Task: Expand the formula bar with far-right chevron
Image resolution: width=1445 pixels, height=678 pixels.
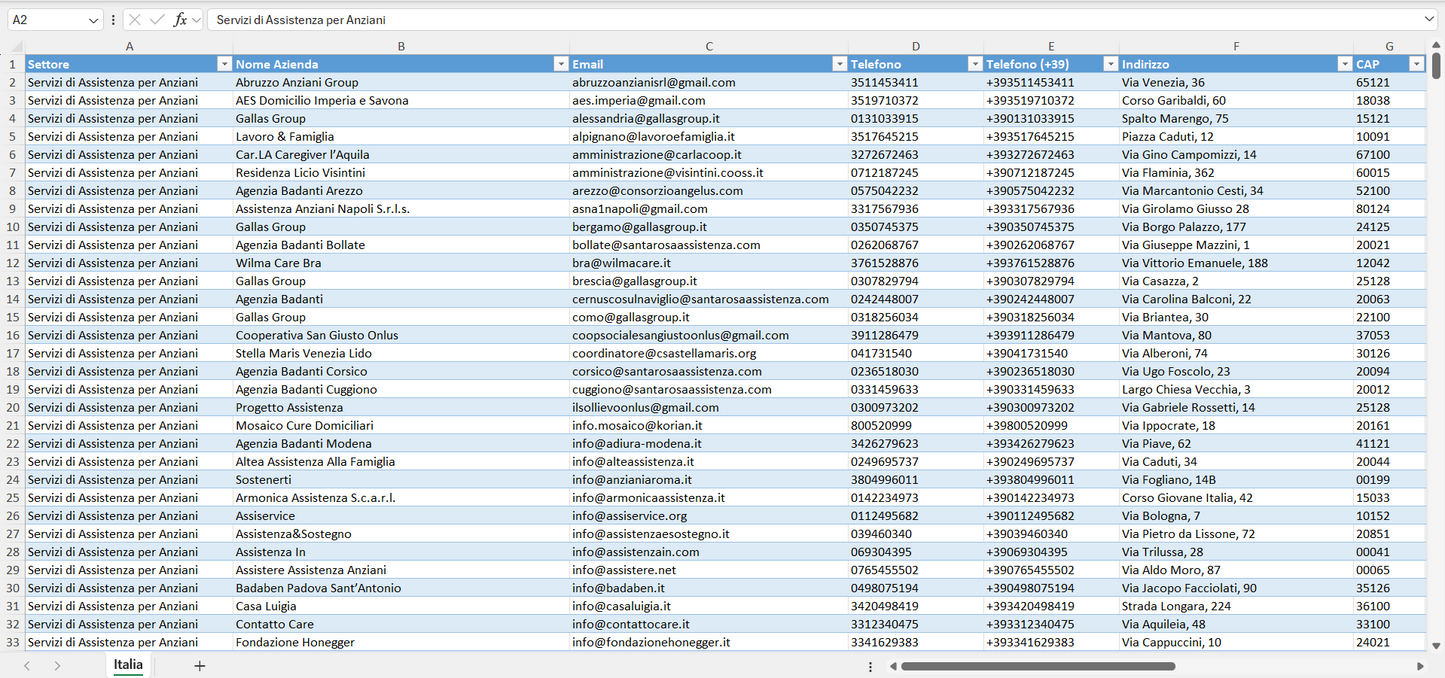Action: click(x=1429, y=20)
